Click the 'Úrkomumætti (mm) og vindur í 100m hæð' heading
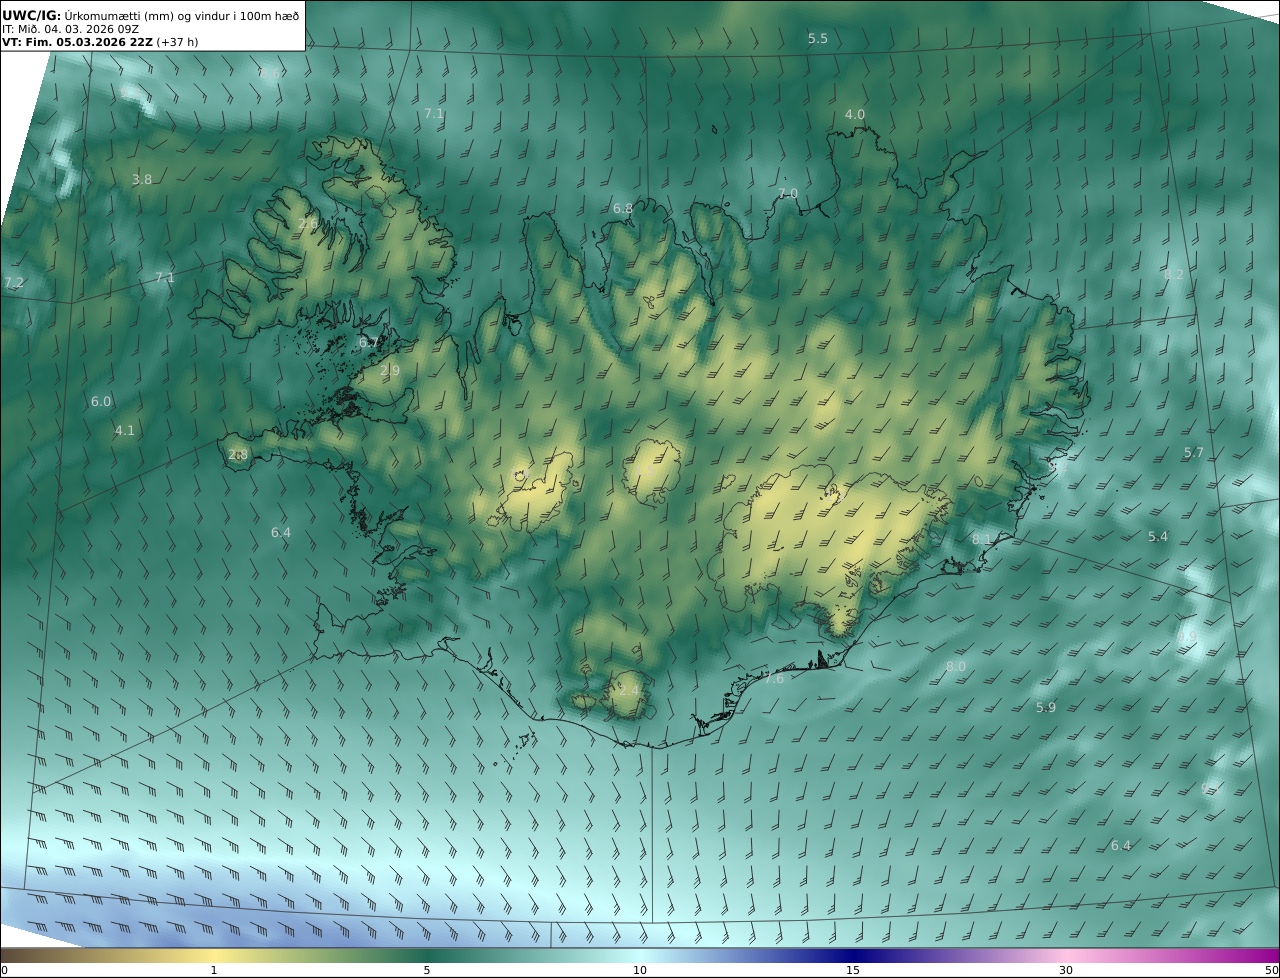The width and height of the screenshot is (1280, 978). 182,15
